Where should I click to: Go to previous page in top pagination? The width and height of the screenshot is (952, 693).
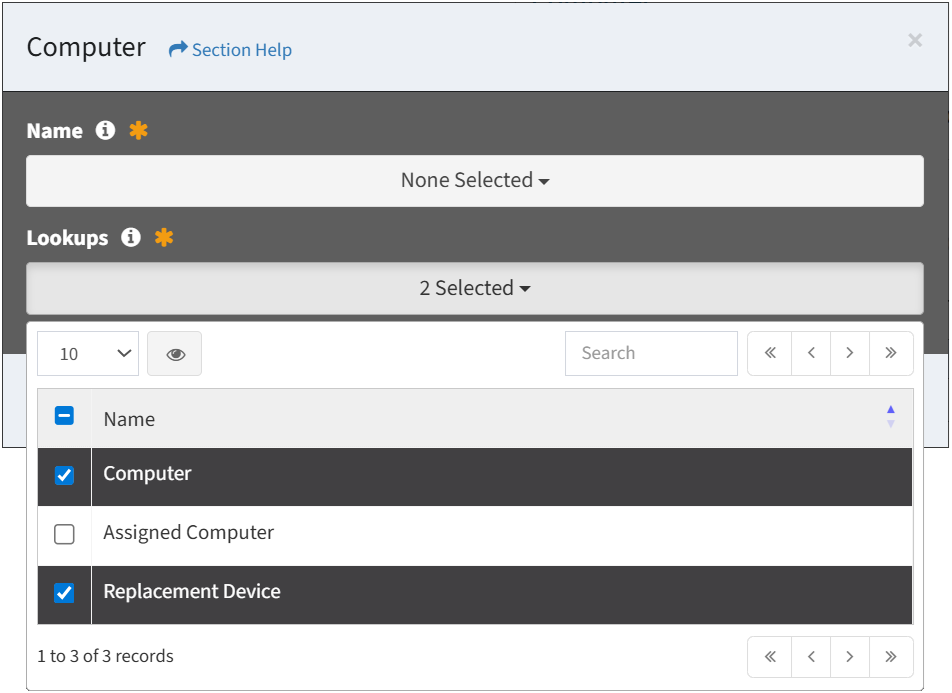811,353
